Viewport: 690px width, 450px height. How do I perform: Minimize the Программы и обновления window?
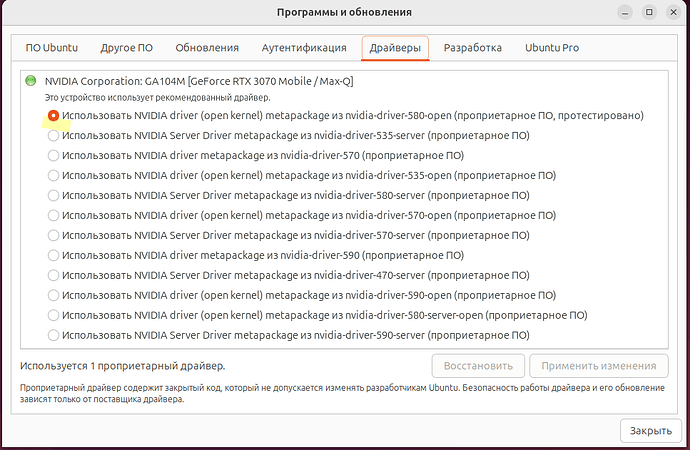pyautogui.click(x=625, y=12)
